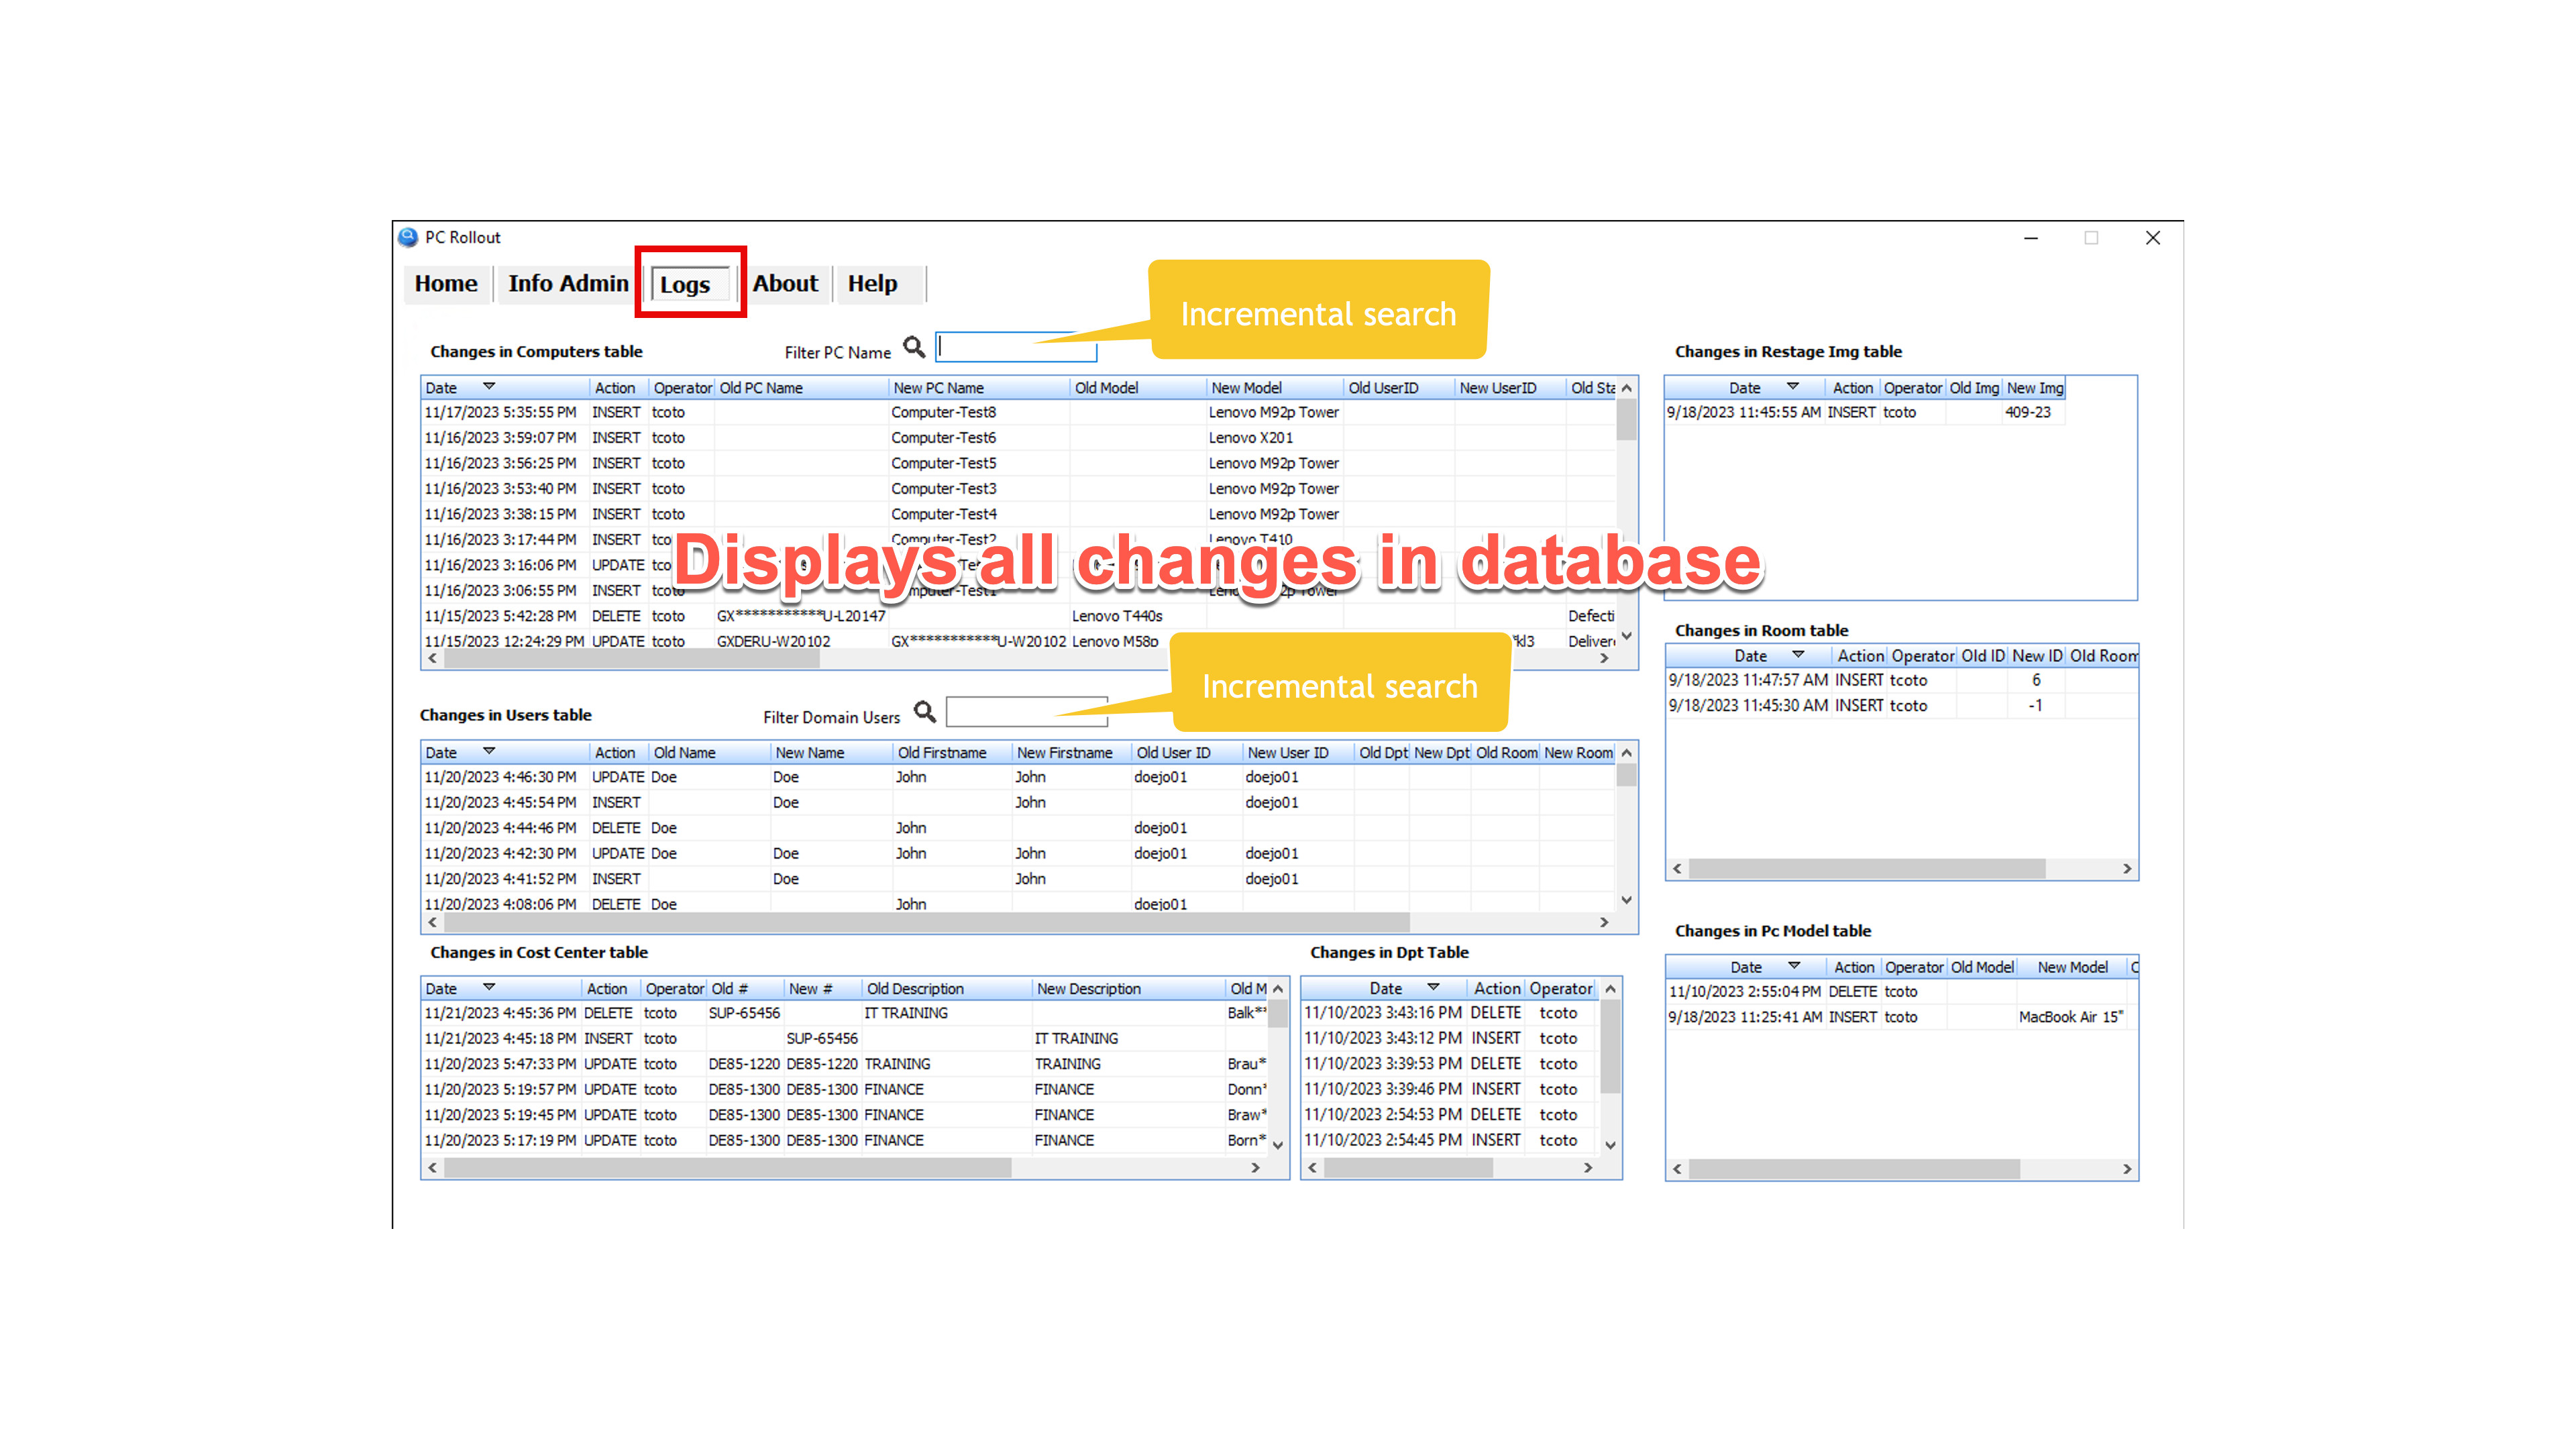Click the Room table's right scroll arrow

tap(2127, 869)
